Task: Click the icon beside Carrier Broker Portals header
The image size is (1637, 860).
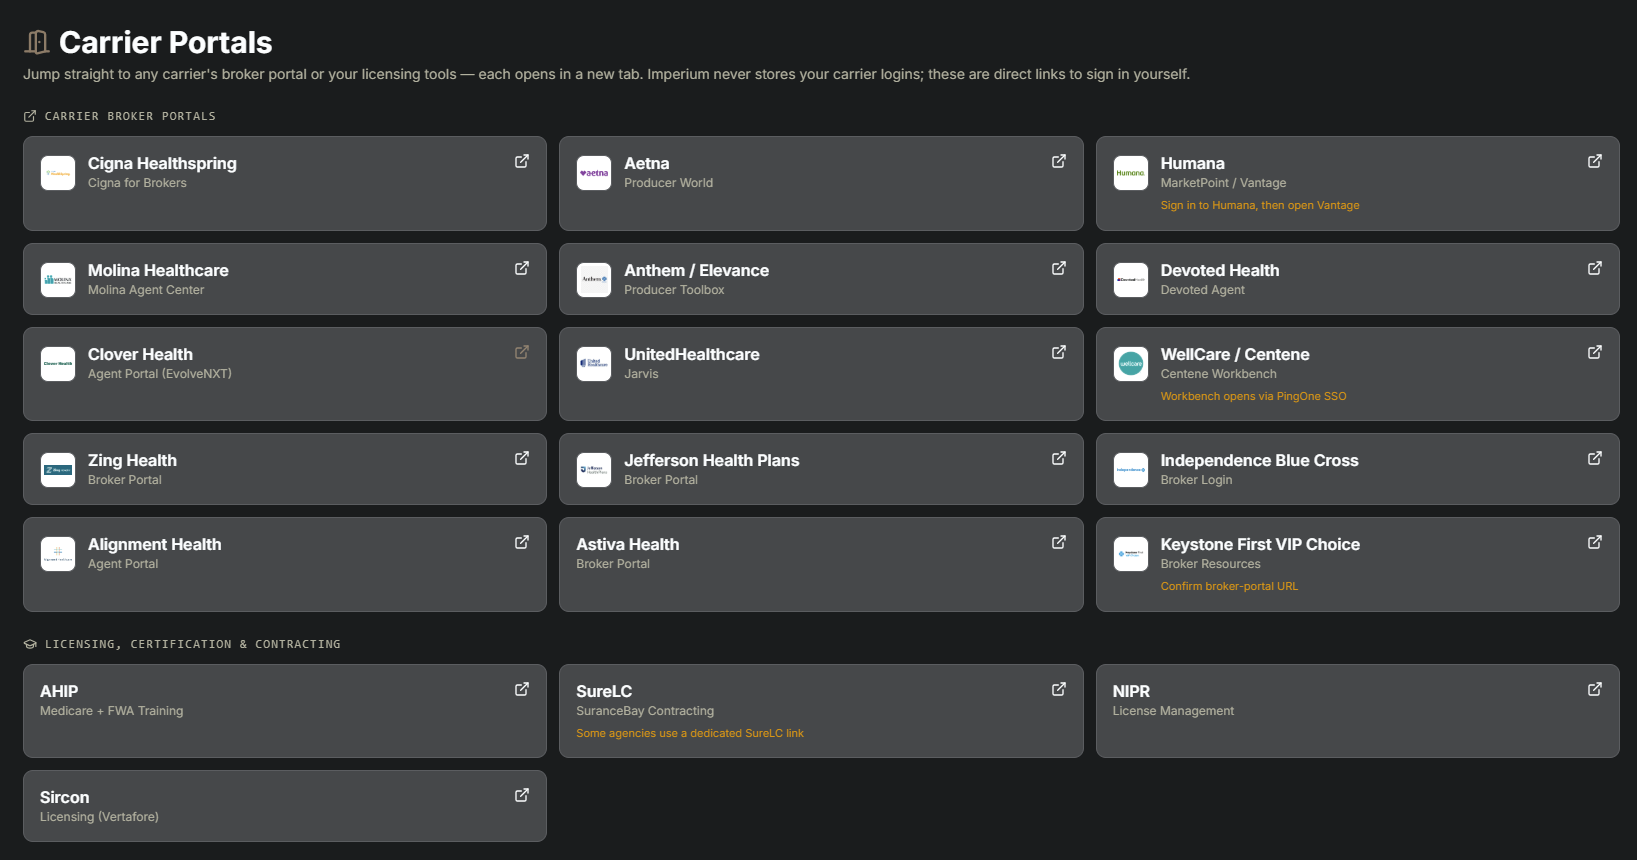Action: 30,116
